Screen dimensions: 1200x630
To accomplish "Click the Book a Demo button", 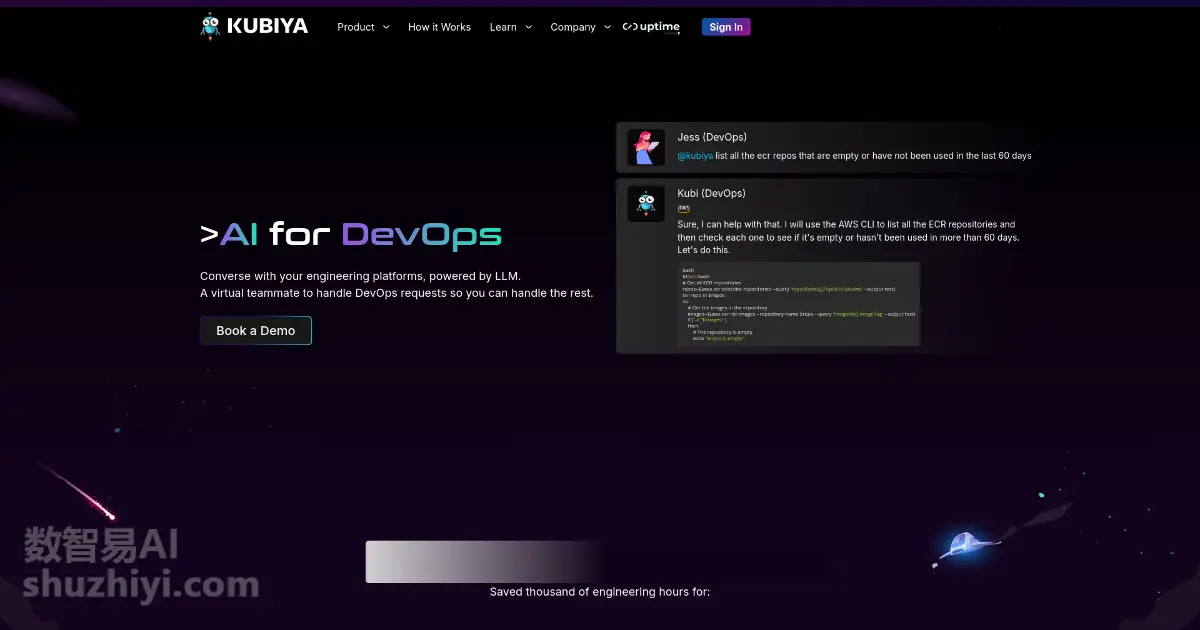I will coord(256,330).
